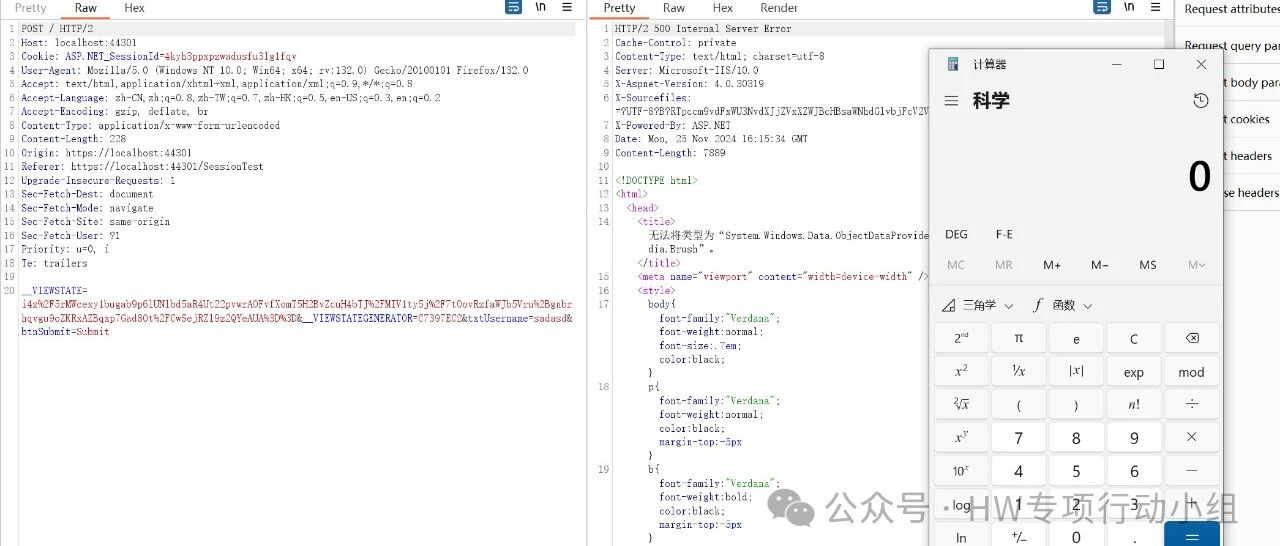Screen dimensions: 1280x546
Task: Click the mod key in calculator
Action: [x=1191, y=371]
